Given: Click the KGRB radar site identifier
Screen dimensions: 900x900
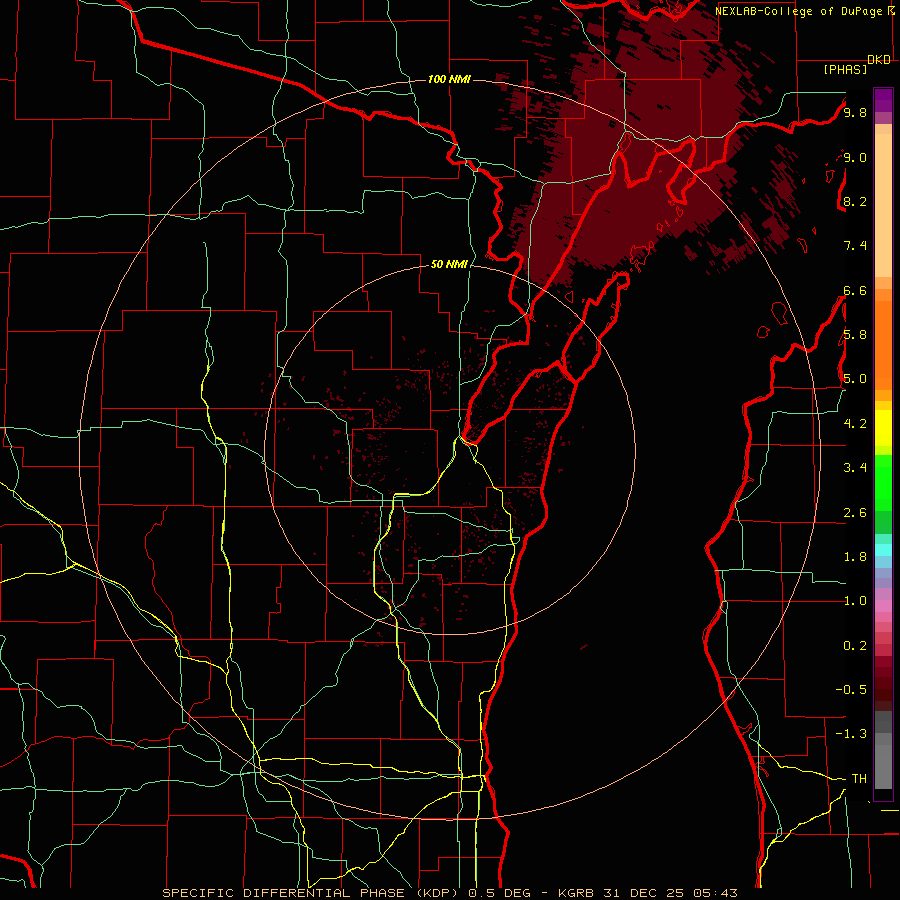Looking at the screenshot, I should [576, 893].
